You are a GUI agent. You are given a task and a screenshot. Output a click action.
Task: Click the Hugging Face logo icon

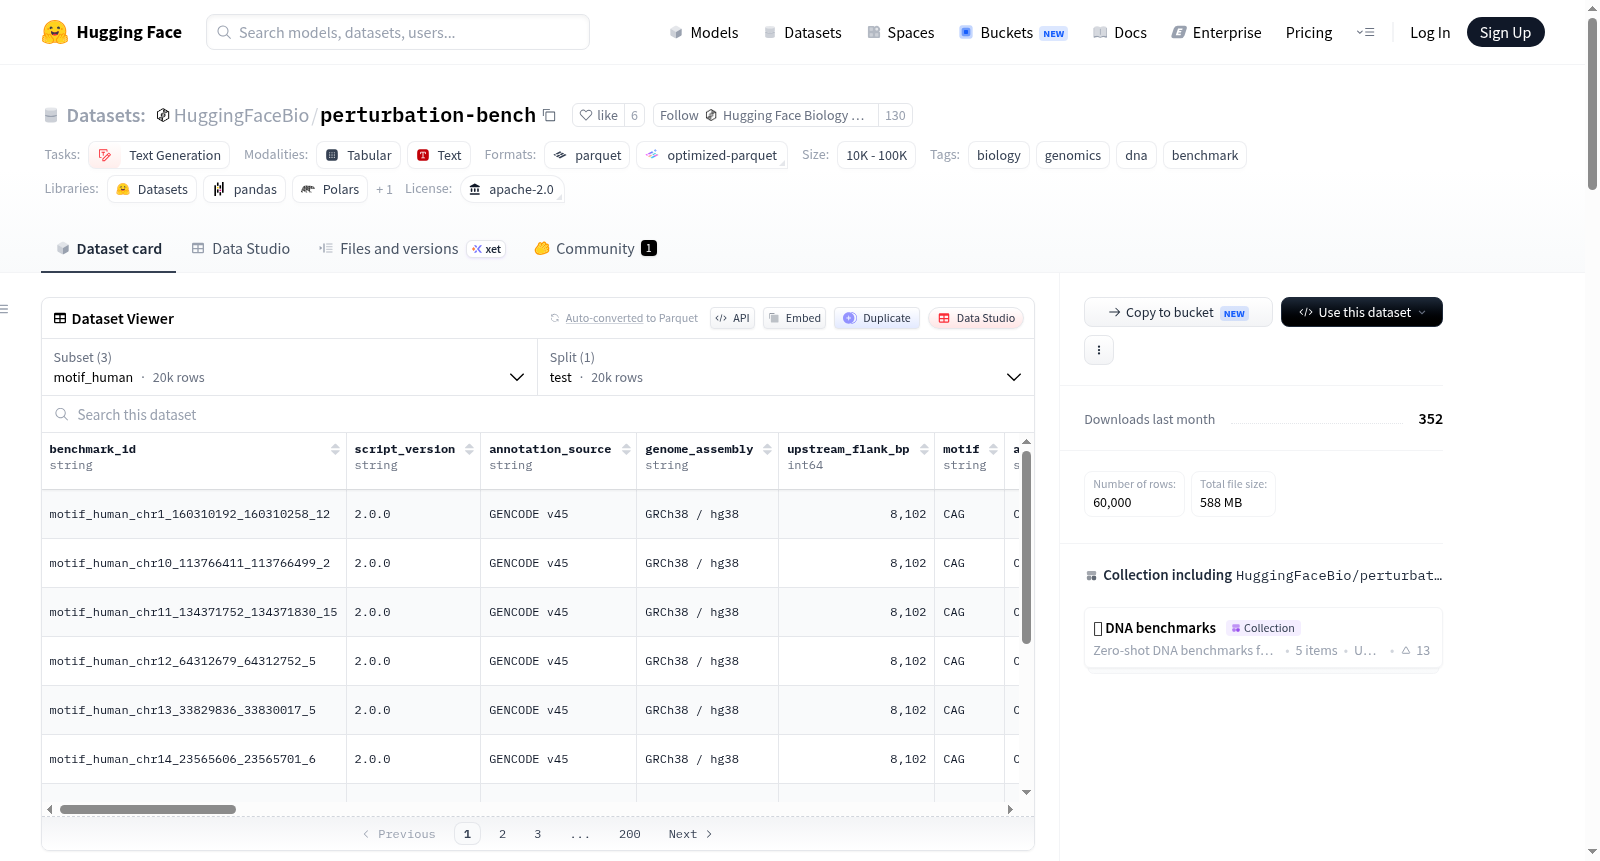pos(55,32)
